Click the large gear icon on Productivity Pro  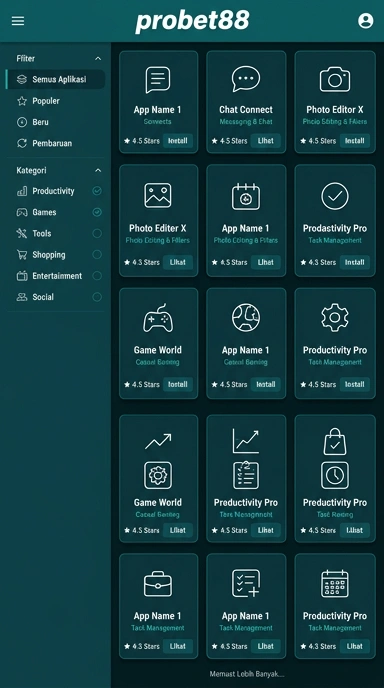[x=335, y=317]
